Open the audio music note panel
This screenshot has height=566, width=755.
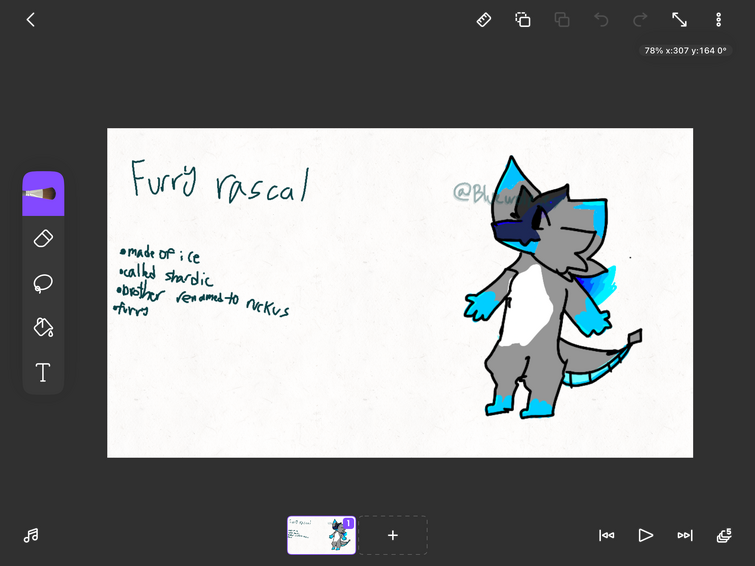tap(31, 535)
